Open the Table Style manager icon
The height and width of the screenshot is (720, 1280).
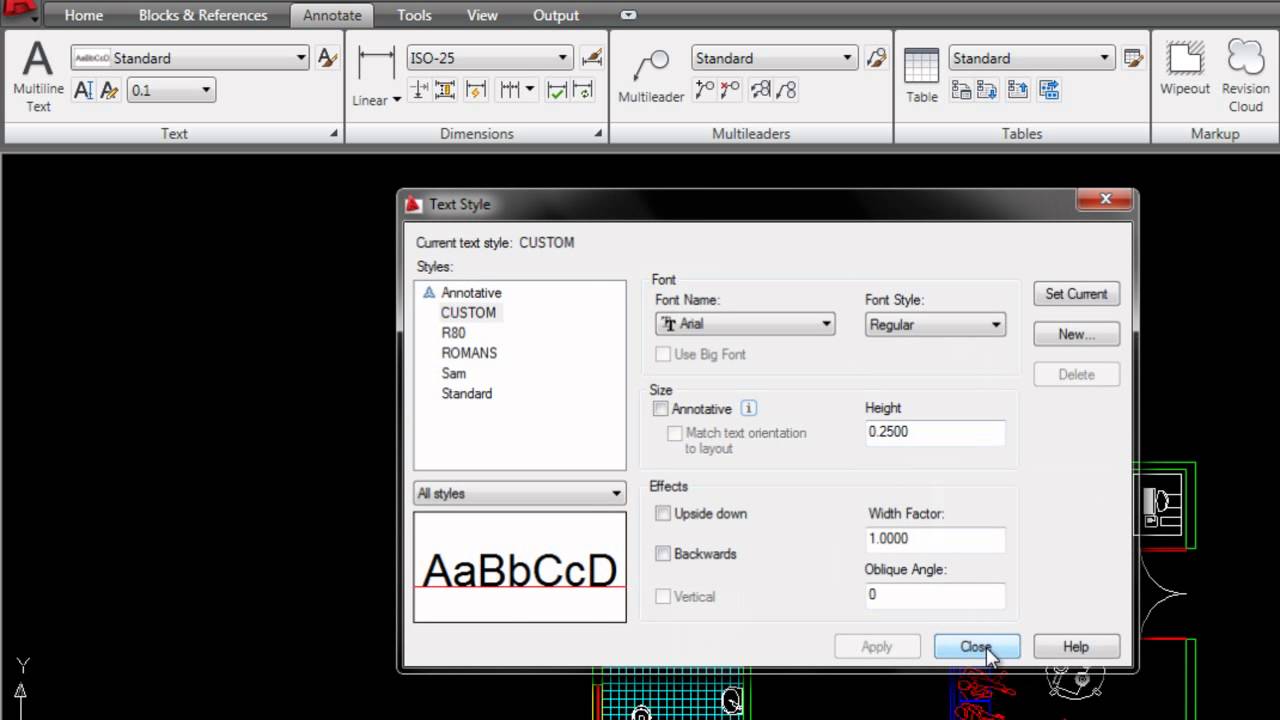point(1133,58)
